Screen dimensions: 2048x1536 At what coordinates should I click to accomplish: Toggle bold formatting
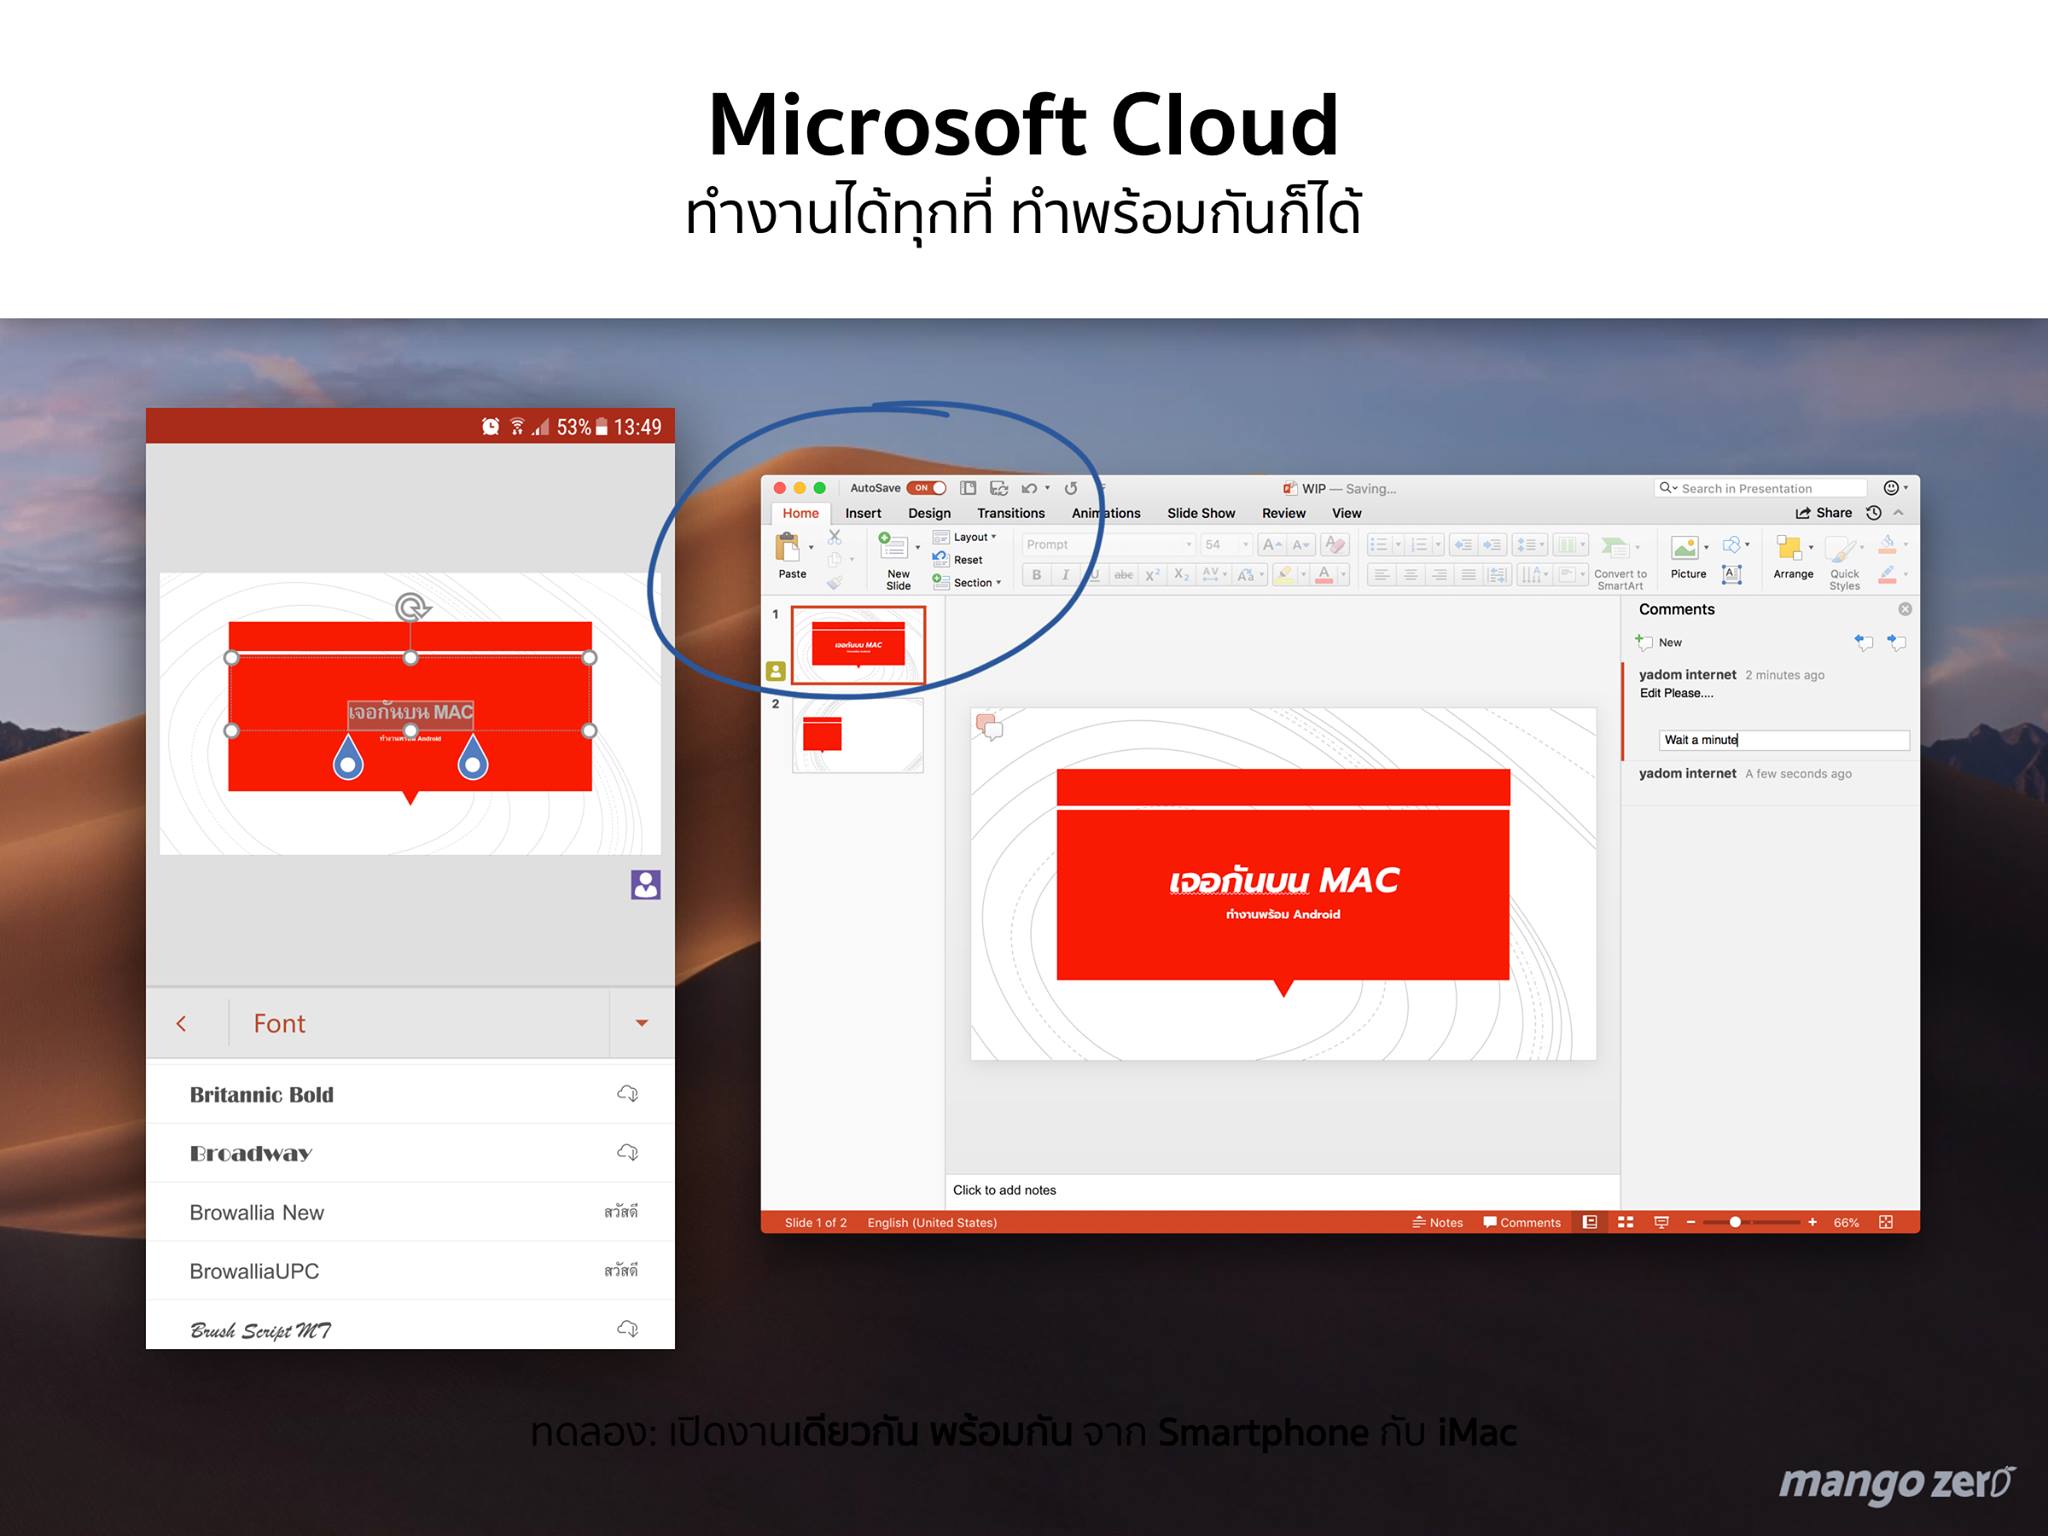pyautogui.click(x=1037, y=575)
